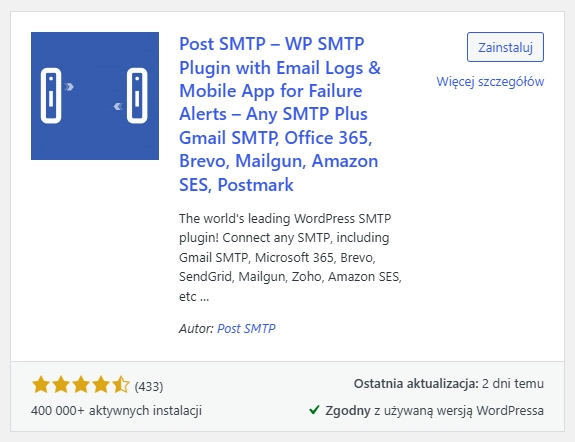Click the Zainstaluj install button
The image size is (575, 442).
(x=505, y=47)
